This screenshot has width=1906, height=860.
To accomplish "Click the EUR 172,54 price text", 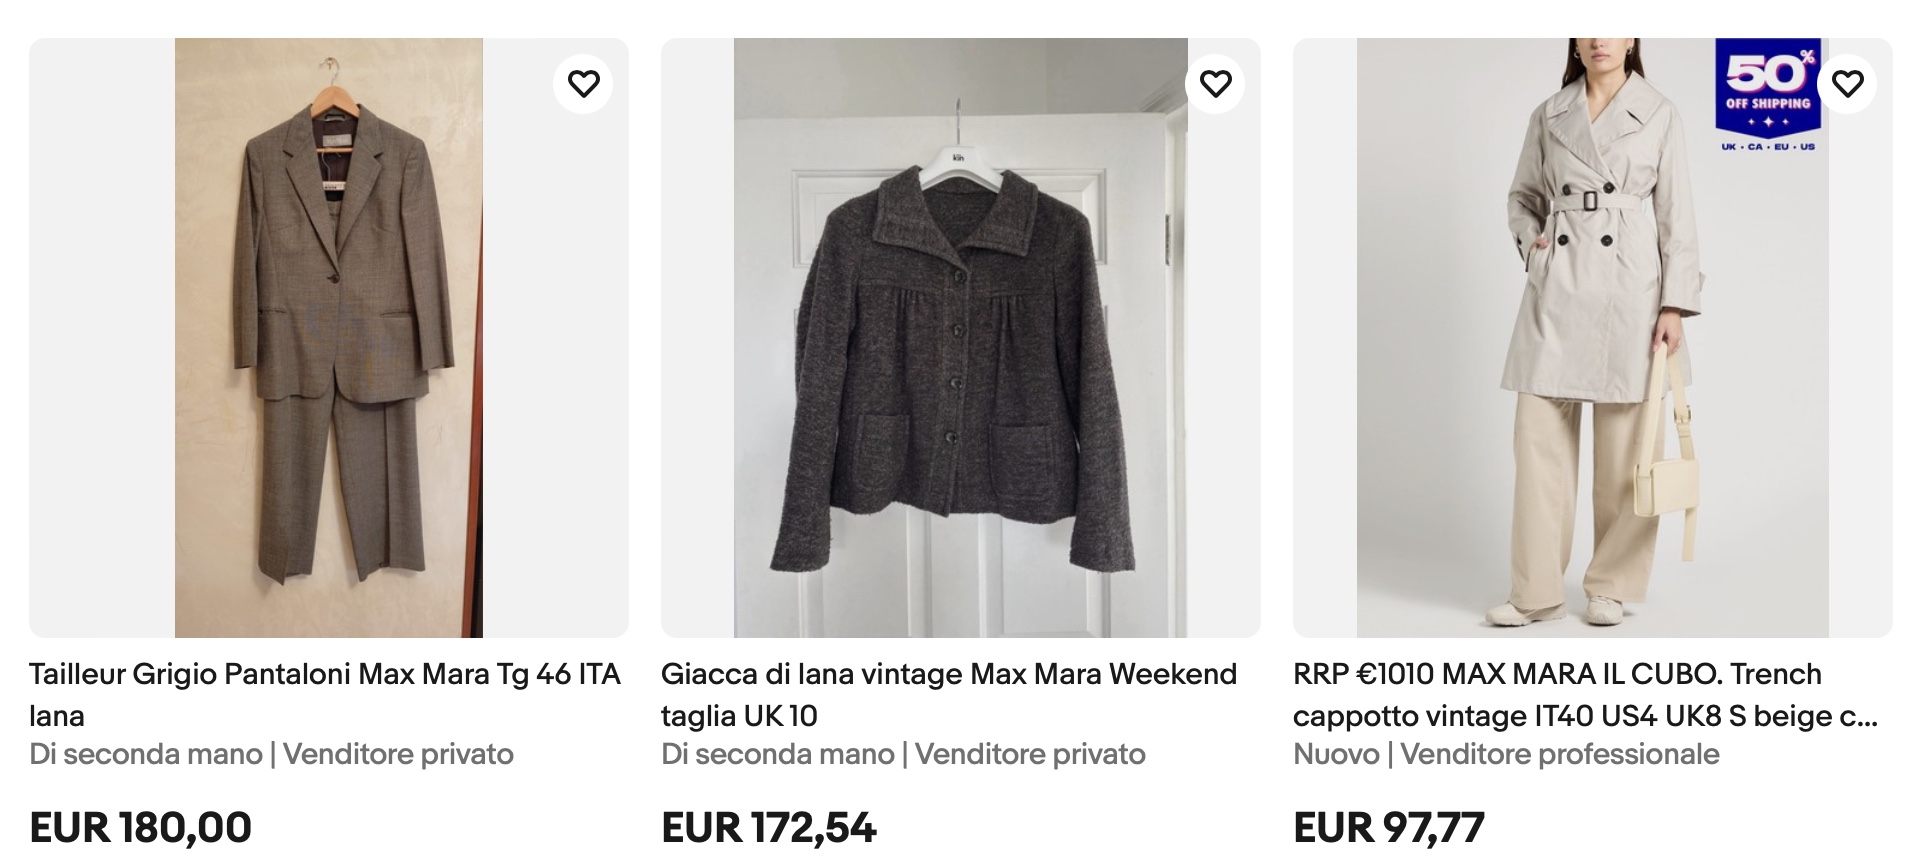I will pyautogui.click(x=769, y=826).
